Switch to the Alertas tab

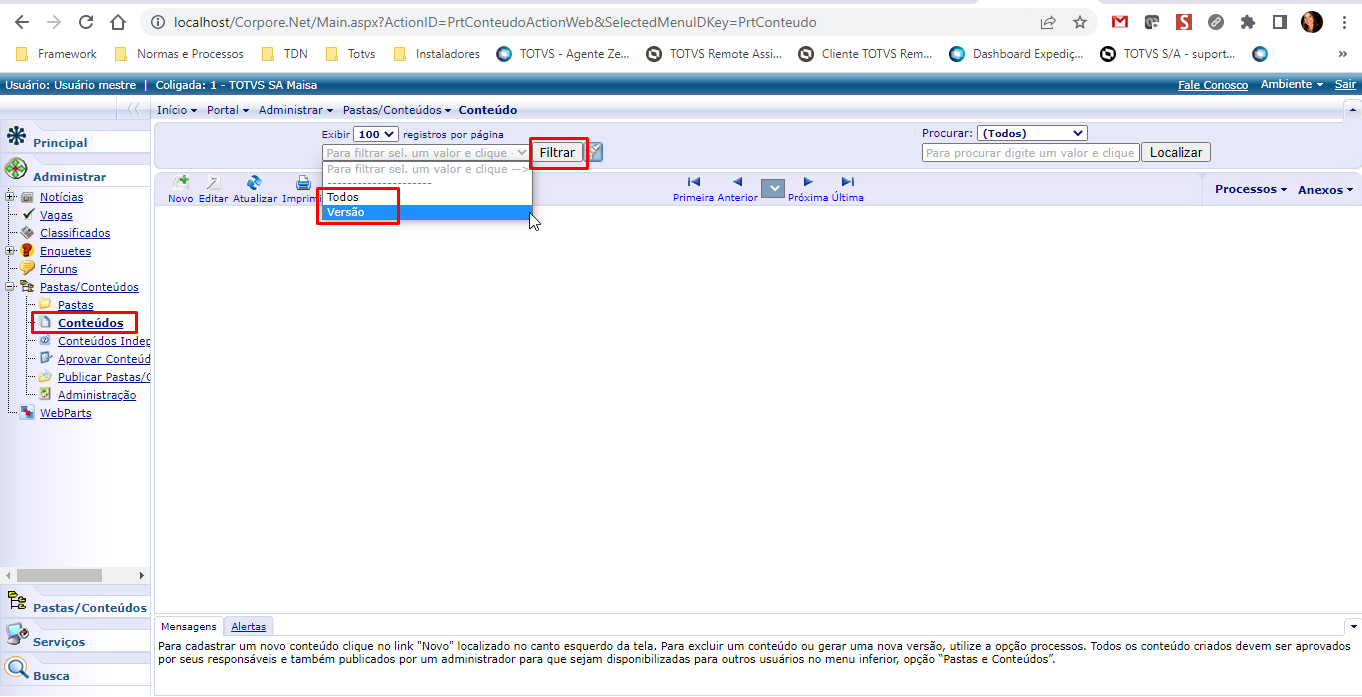[249, 626]
